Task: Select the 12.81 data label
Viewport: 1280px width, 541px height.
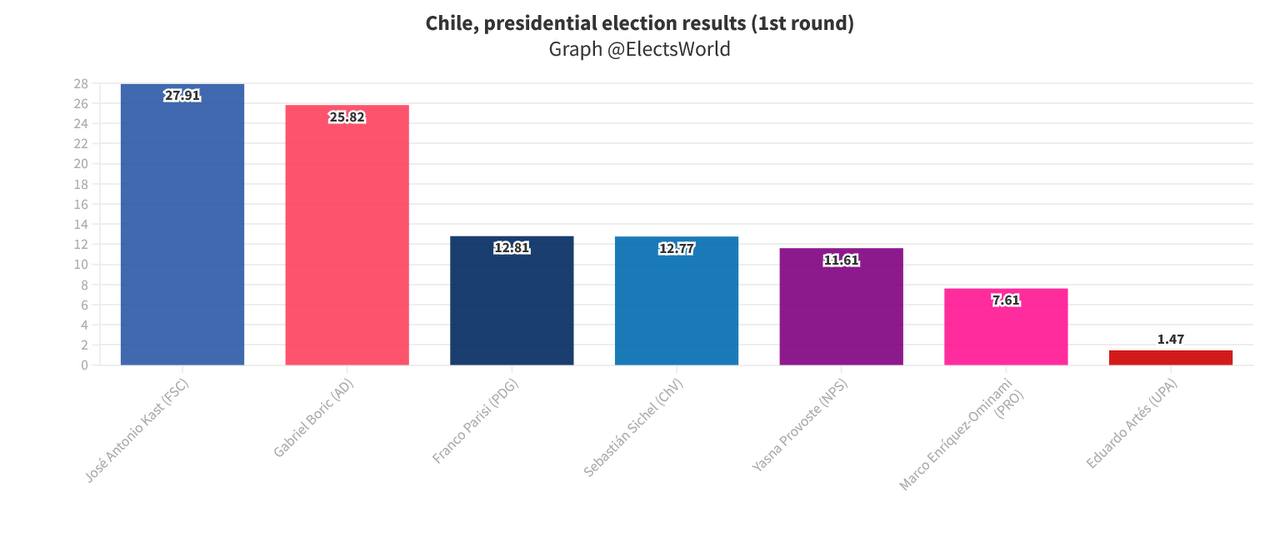Action: (x=512, y=248)
